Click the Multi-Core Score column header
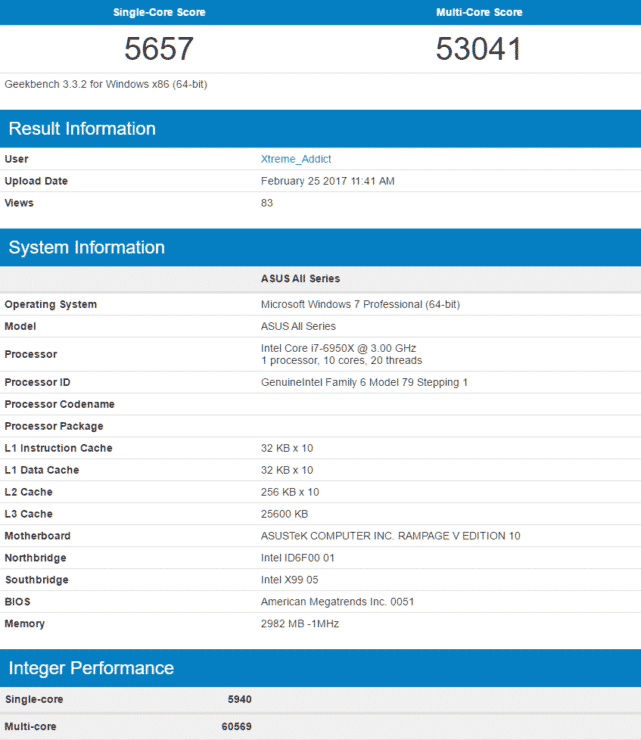 point(479,12)
